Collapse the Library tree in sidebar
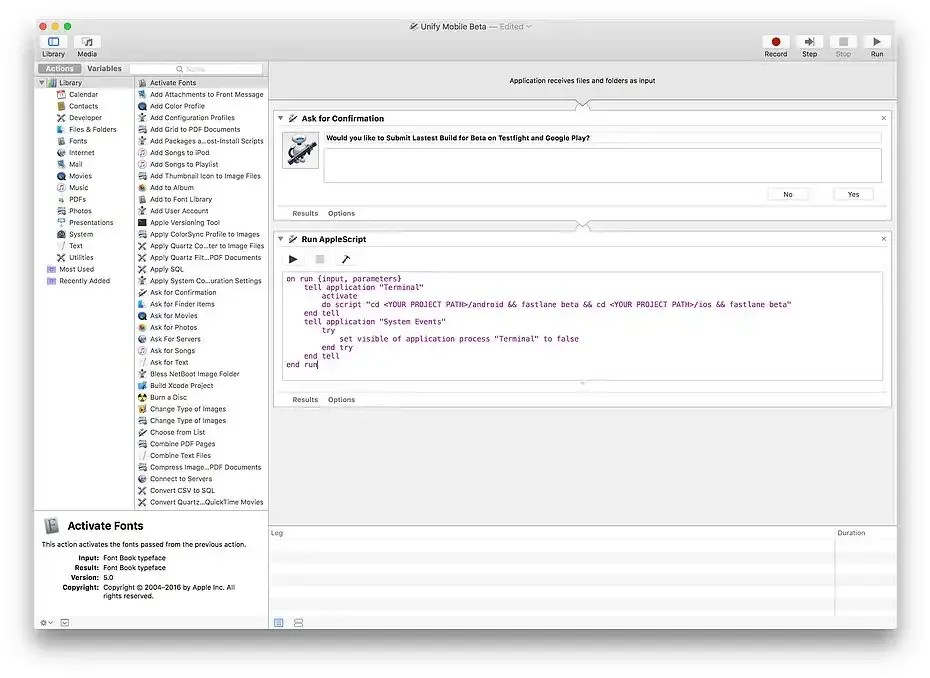This screenshot has width=930, height=678. tap(42, 83)
